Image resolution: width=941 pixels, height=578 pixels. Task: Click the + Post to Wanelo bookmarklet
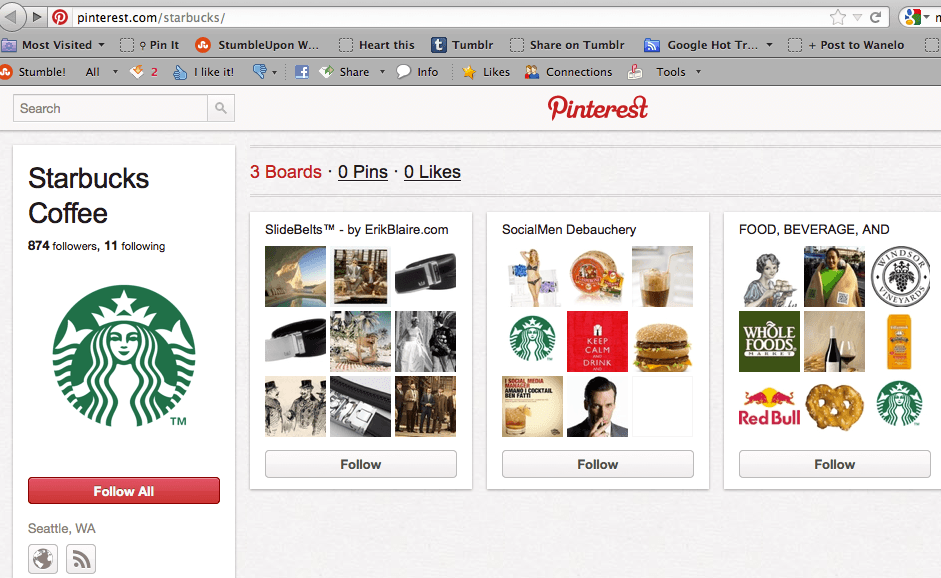846,45
